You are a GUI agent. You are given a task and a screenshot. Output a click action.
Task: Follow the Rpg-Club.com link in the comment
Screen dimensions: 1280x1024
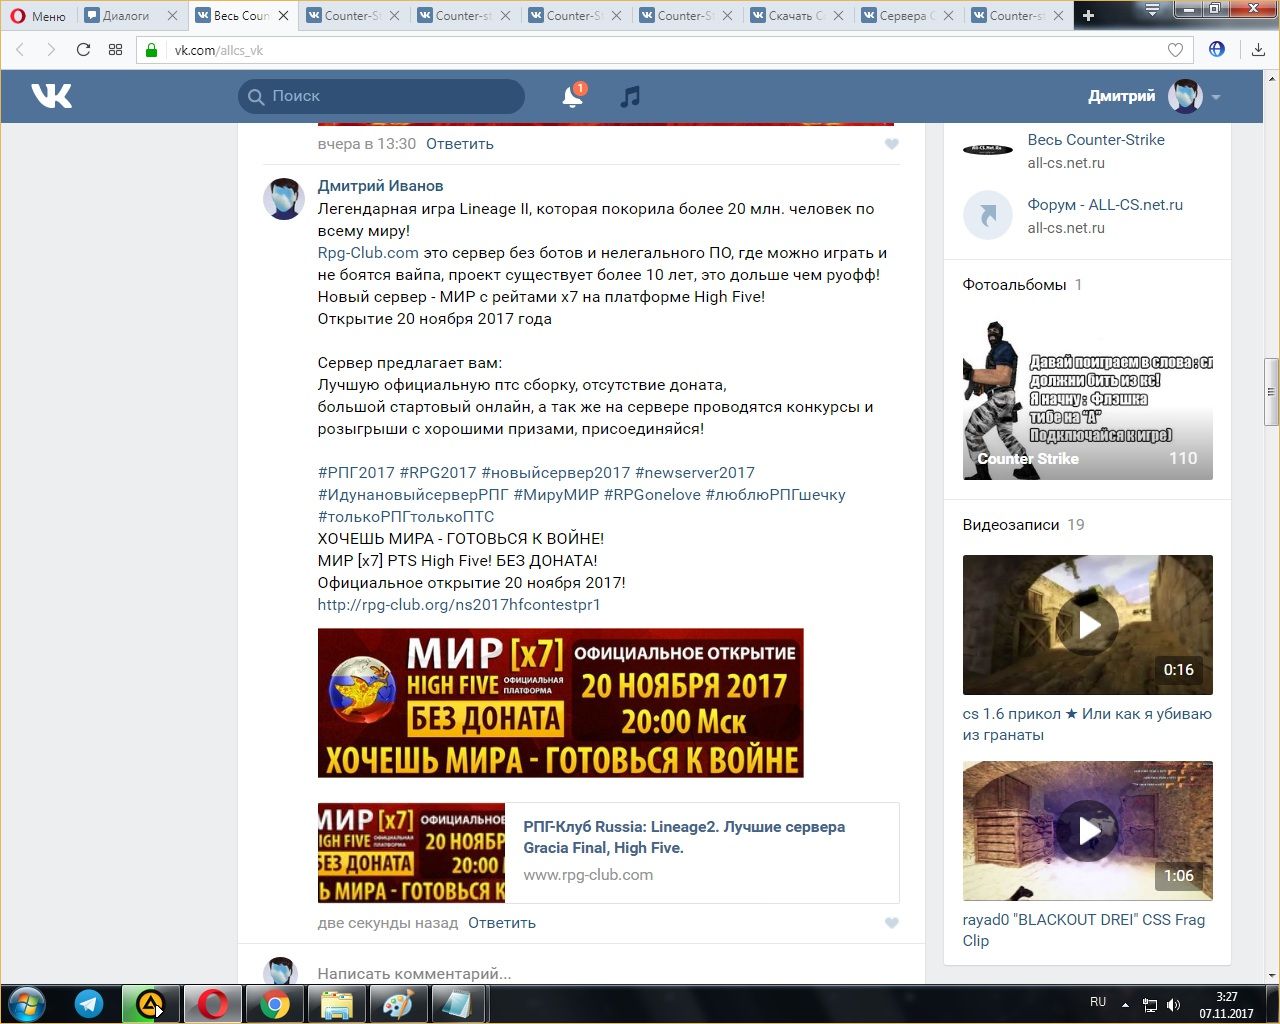coord(368,253)
